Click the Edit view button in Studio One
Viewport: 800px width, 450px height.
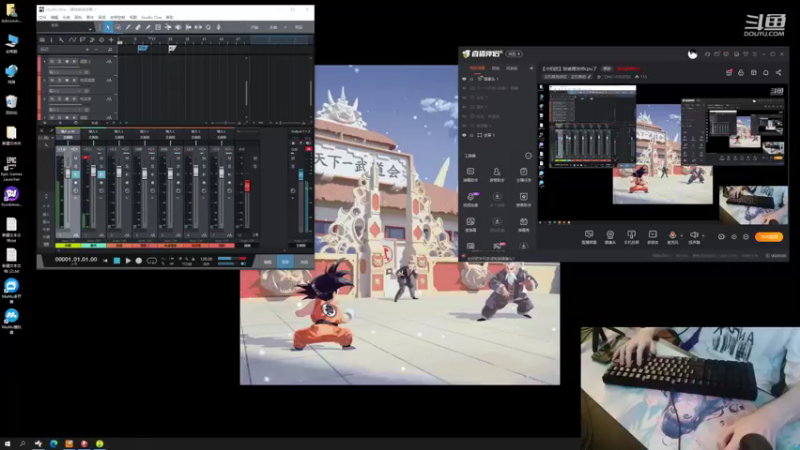coord(267,262)
